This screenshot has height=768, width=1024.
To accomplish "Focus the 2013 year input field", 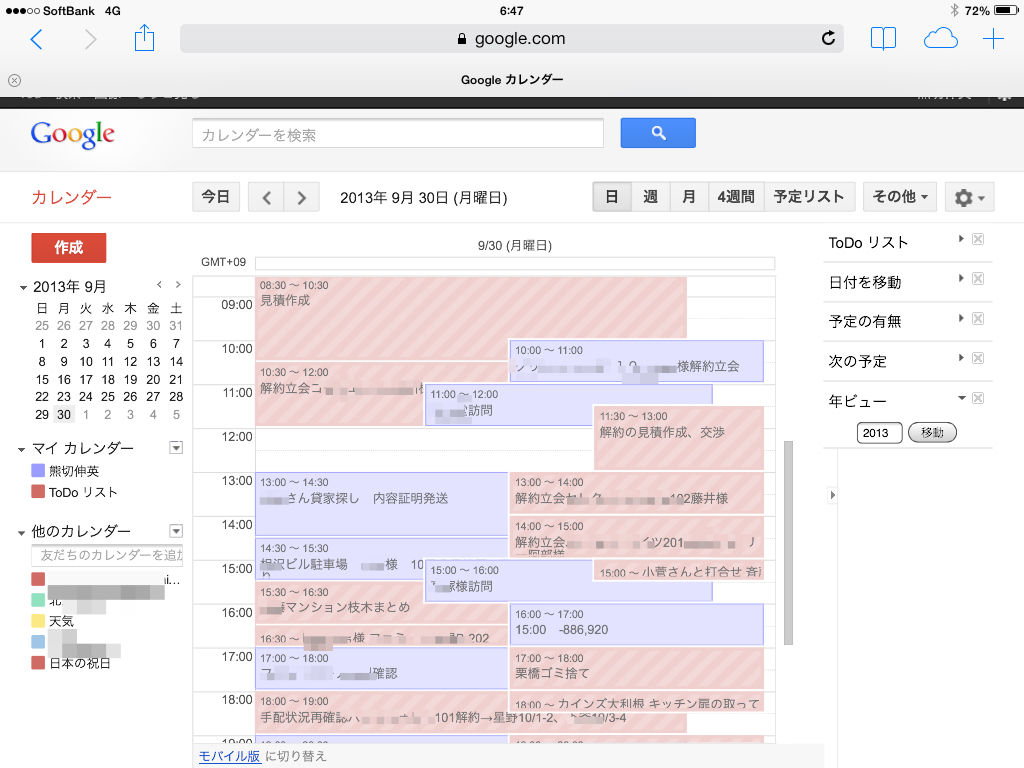I will 879,433.
